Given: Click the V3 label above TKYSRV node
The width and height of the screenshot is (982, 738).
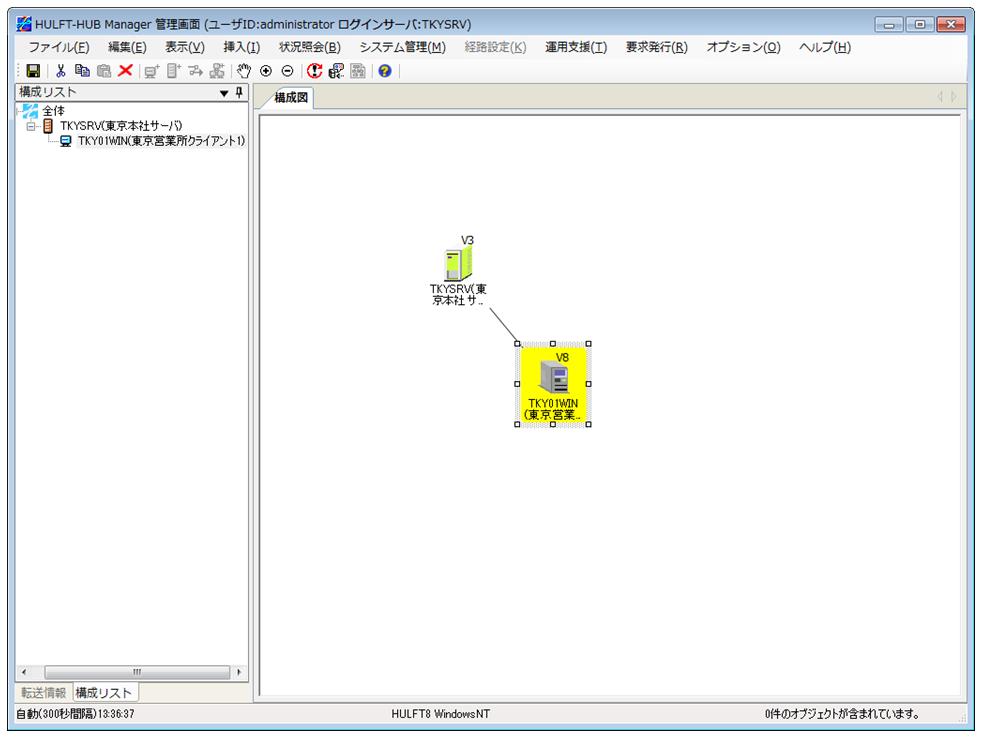Looking at the screenshot, I should [x=467, y=241].
